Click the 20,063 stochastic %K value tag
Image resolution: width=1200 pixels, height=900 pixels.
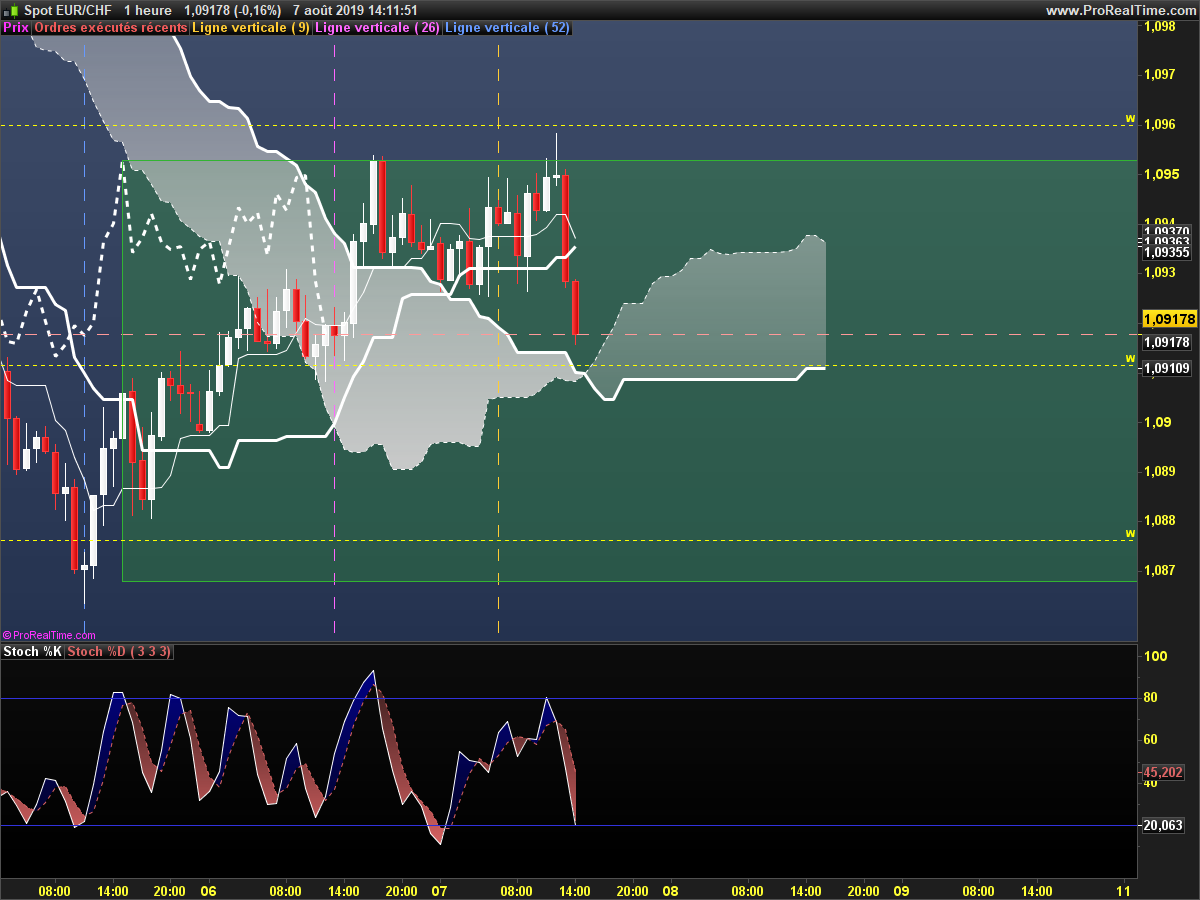click(1163, 825)
